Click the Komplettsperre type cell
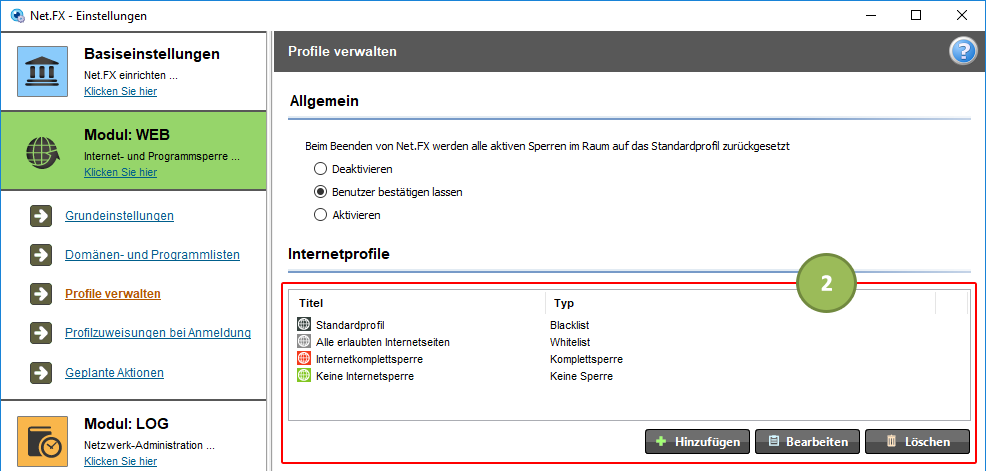 pyautogui.click(x=586, y=359)
